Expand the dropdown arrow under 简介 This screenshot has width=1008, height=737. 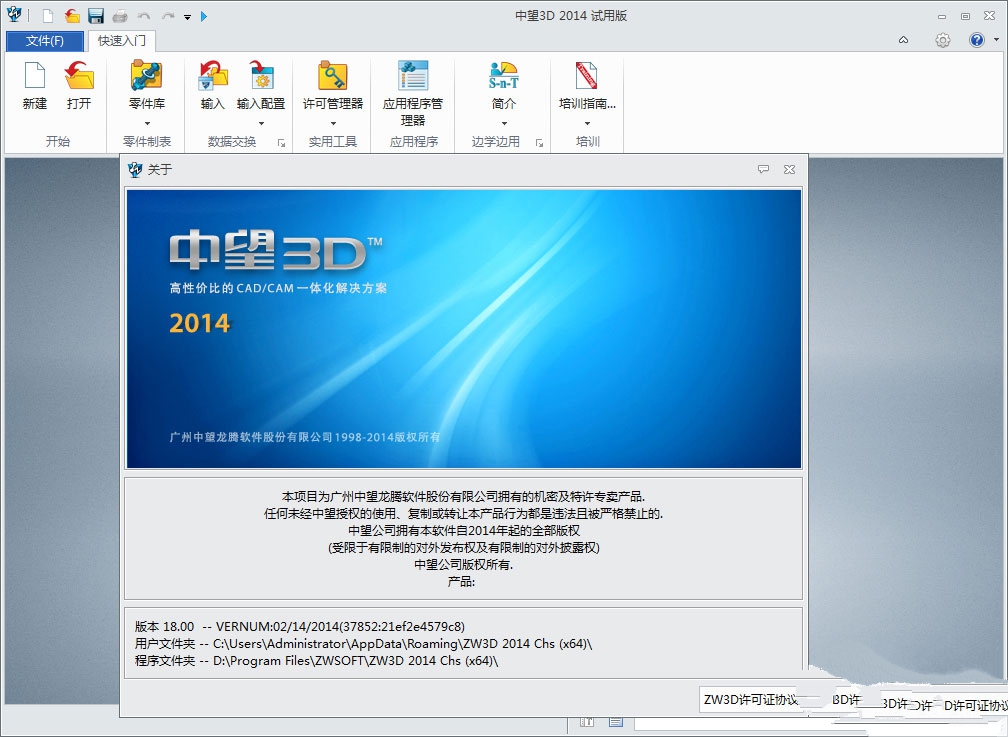click(504, 123)
